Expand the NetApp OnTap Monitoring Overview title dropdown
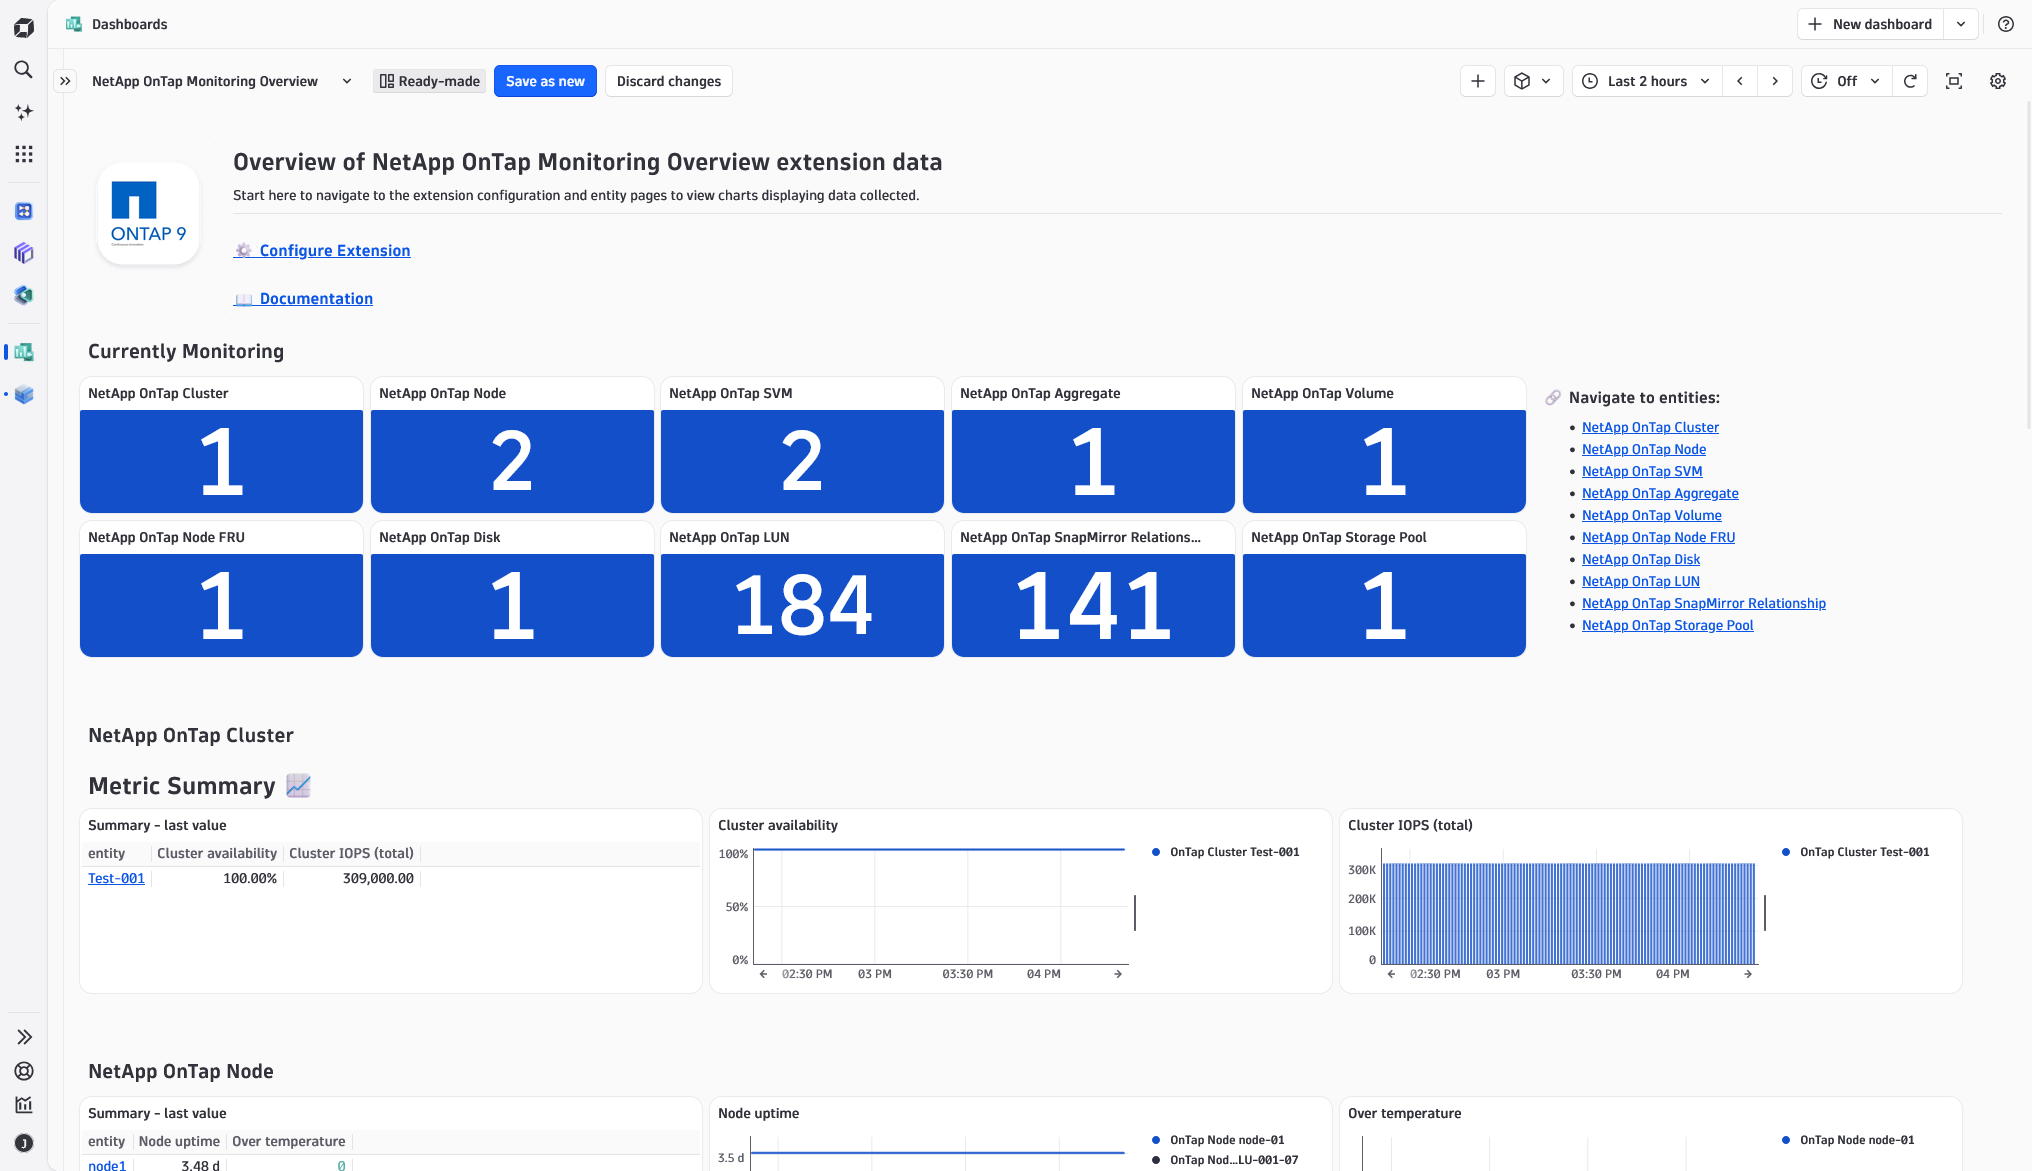 [x=347, y=81]
